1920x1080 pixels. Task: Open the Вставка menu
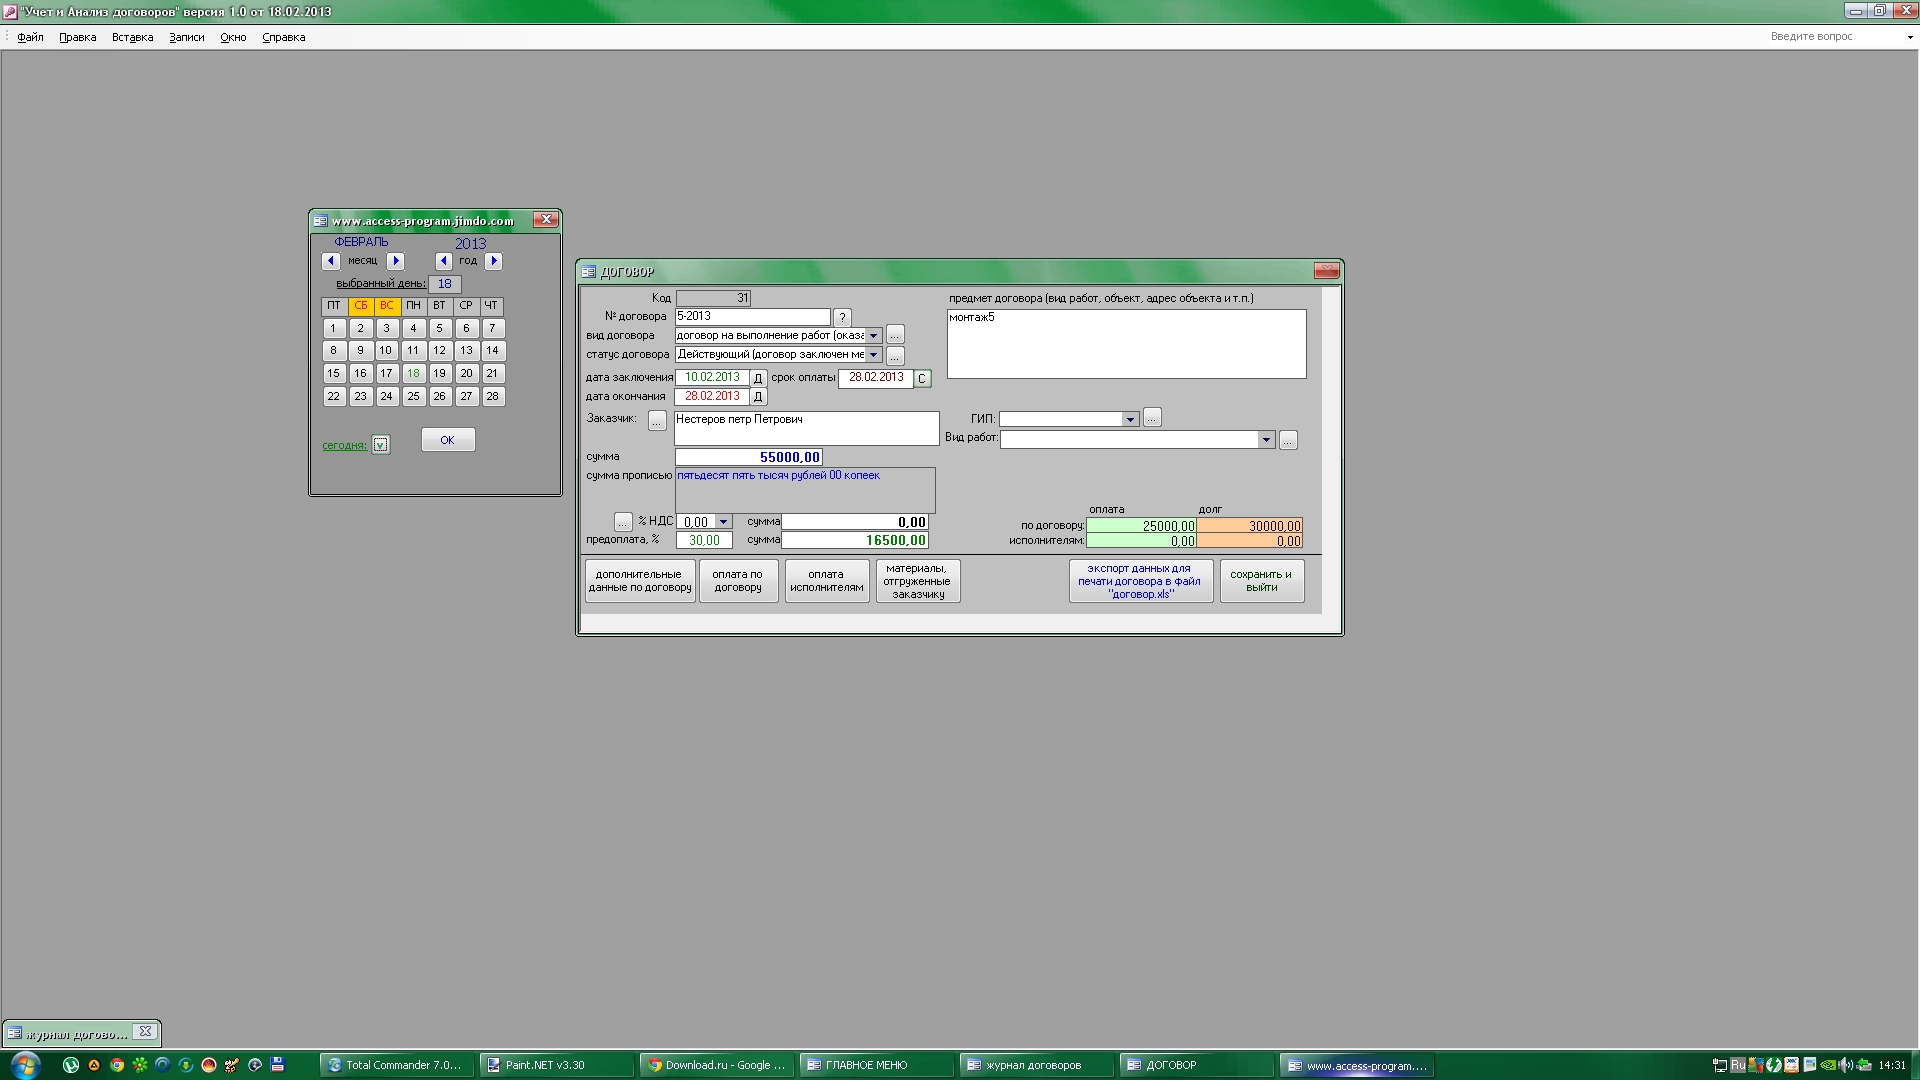pyautogui.click(x=132, y=37)
